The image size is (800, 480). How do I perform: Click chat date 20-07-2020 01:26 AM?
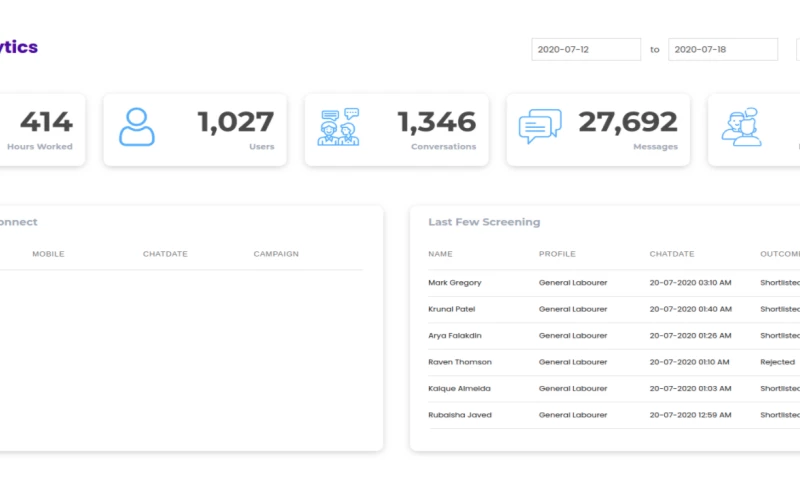[x=690, y=336]
